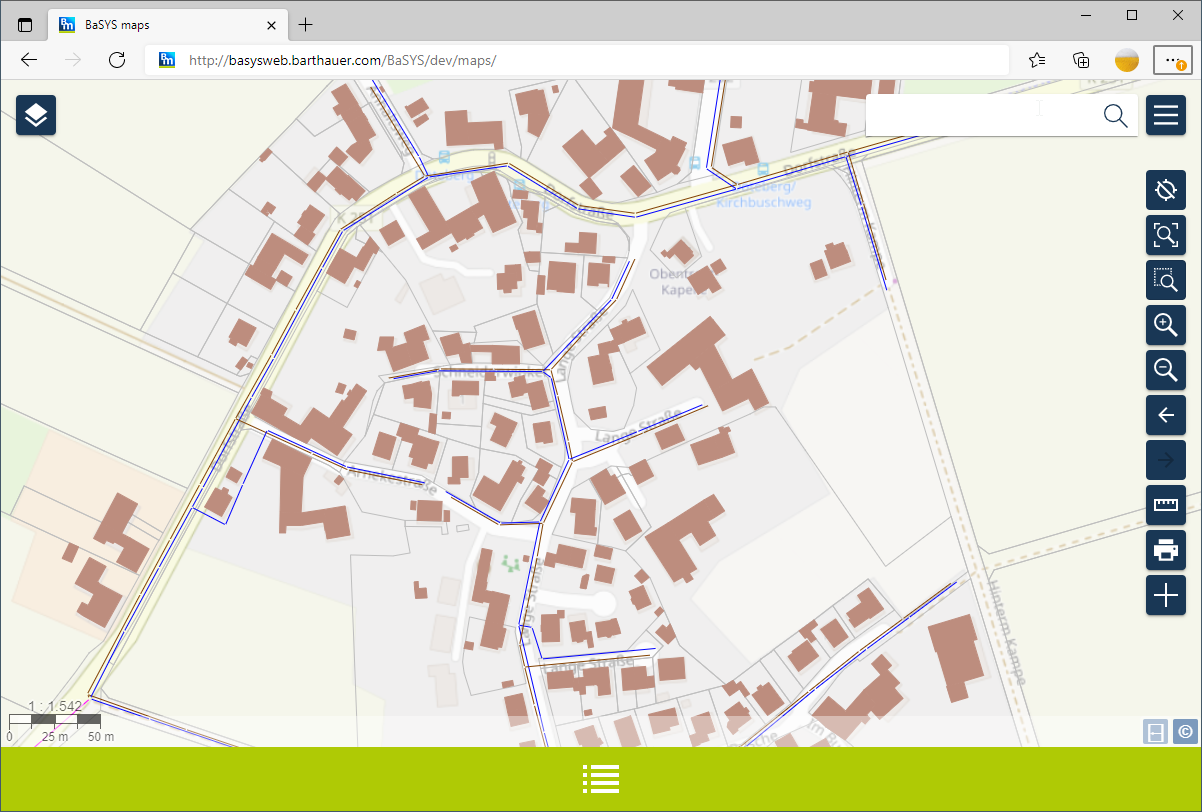Zoom out of the map
1202x812 pixels.
[x=1165, y=370]
